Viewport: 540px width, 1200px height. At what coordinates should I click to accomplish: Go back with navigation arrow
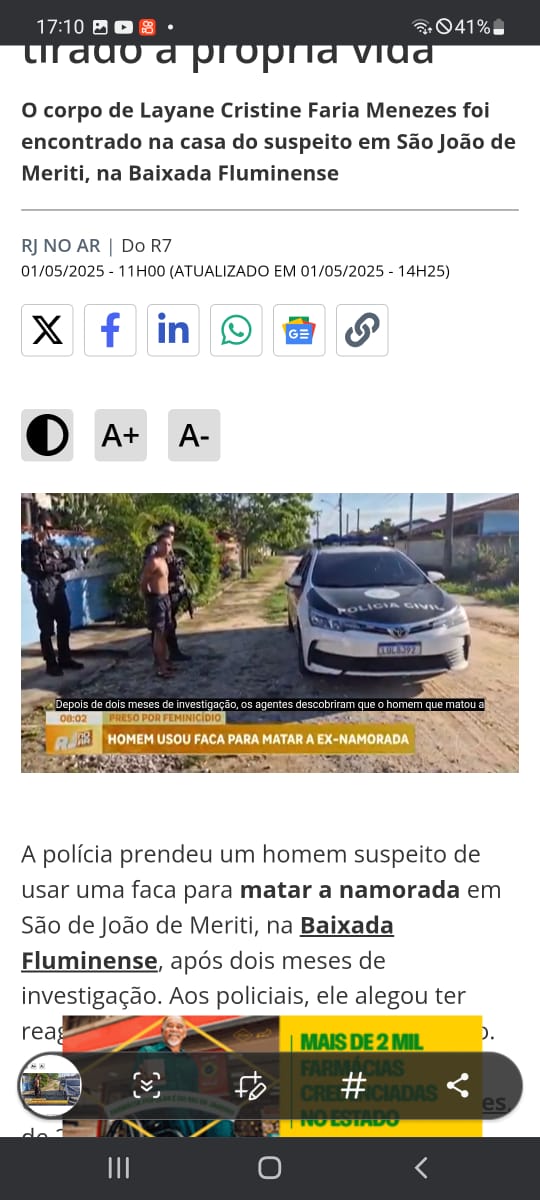pyautogui.click(x=421, y=1167)
